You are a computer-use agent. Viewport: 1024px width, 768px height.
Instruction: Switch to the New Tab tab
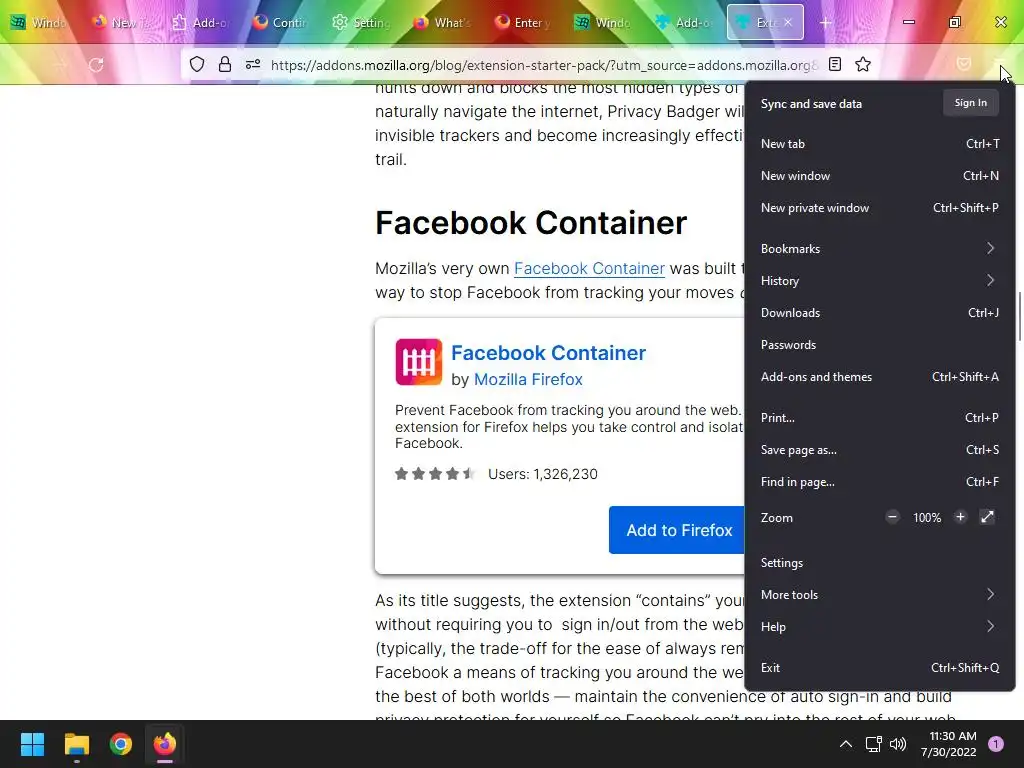point(121,22)
